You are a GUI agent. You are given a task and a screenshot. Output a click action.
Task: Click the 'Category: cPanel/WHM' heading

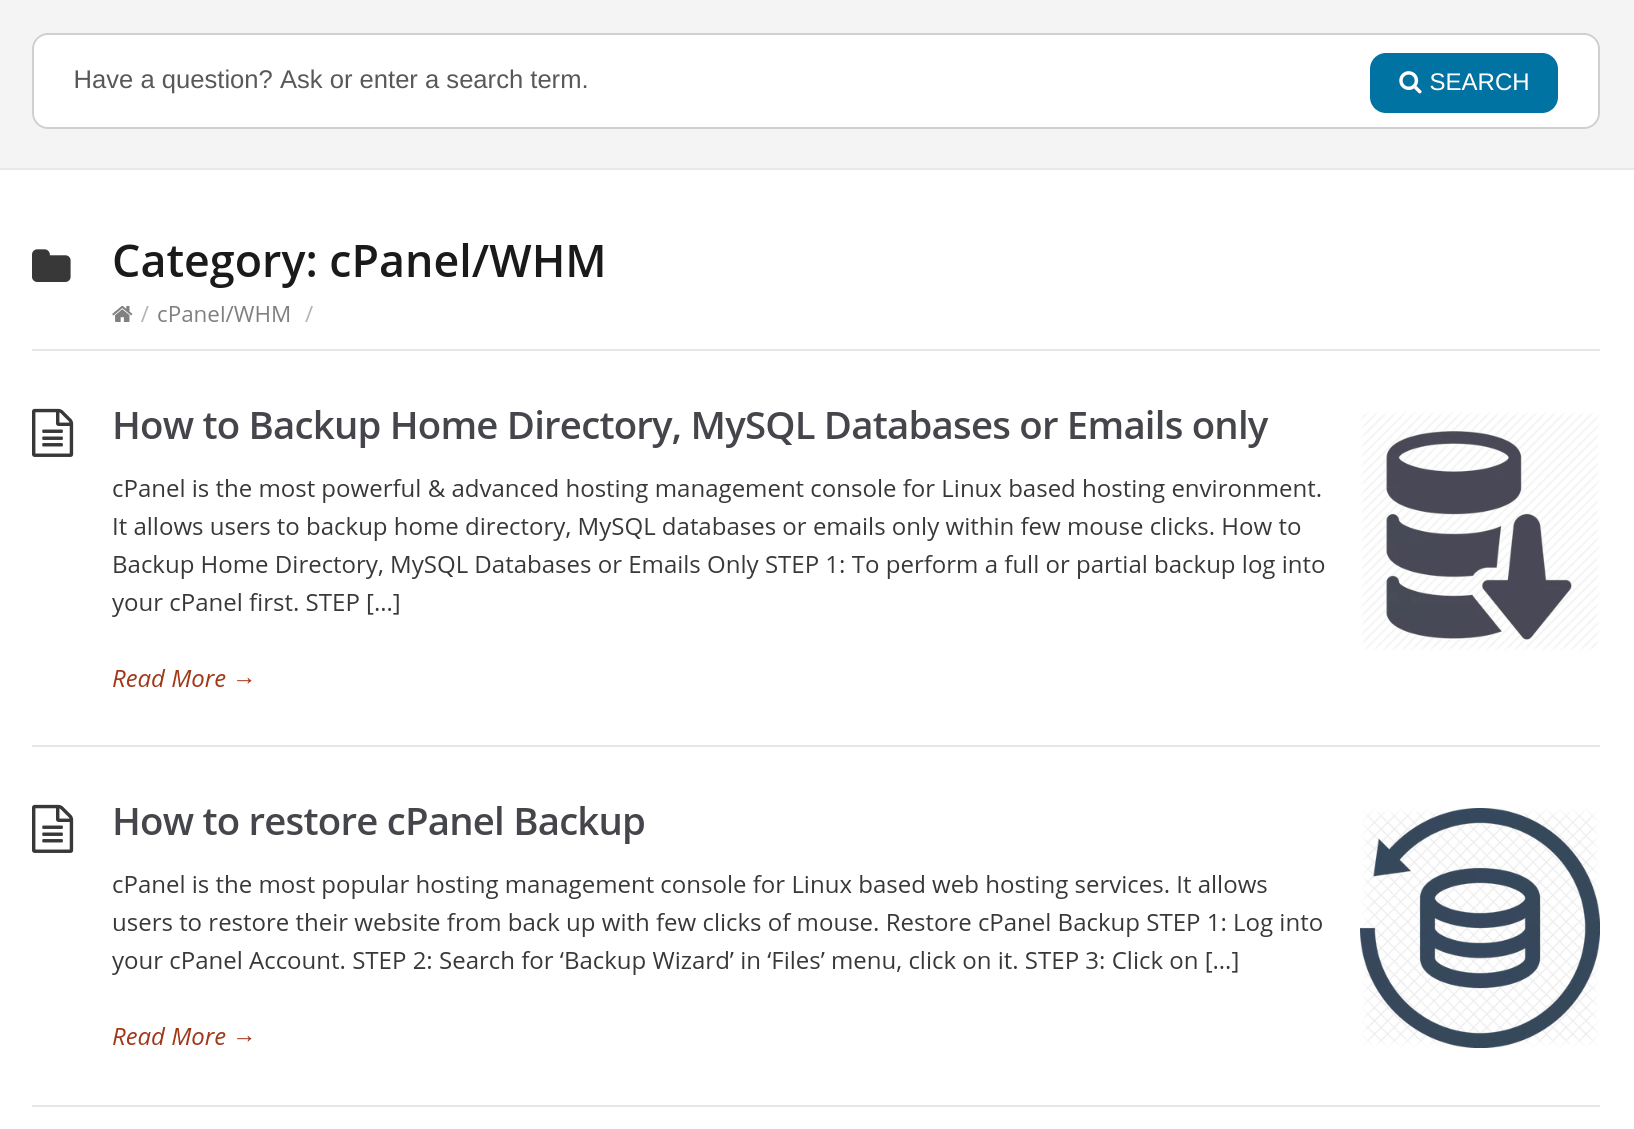(x=359, y=262)
